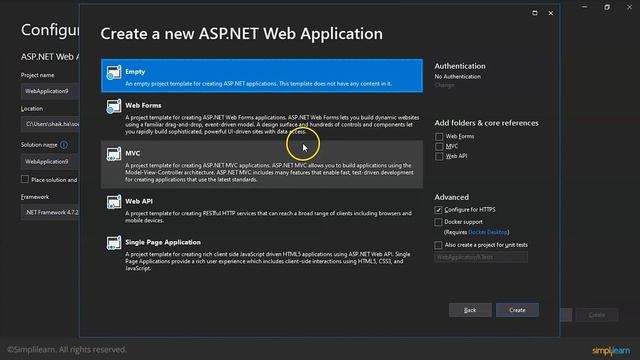Screen dimensions: 640x360
Task: Click the MVC template title
Action: [133, 153]
